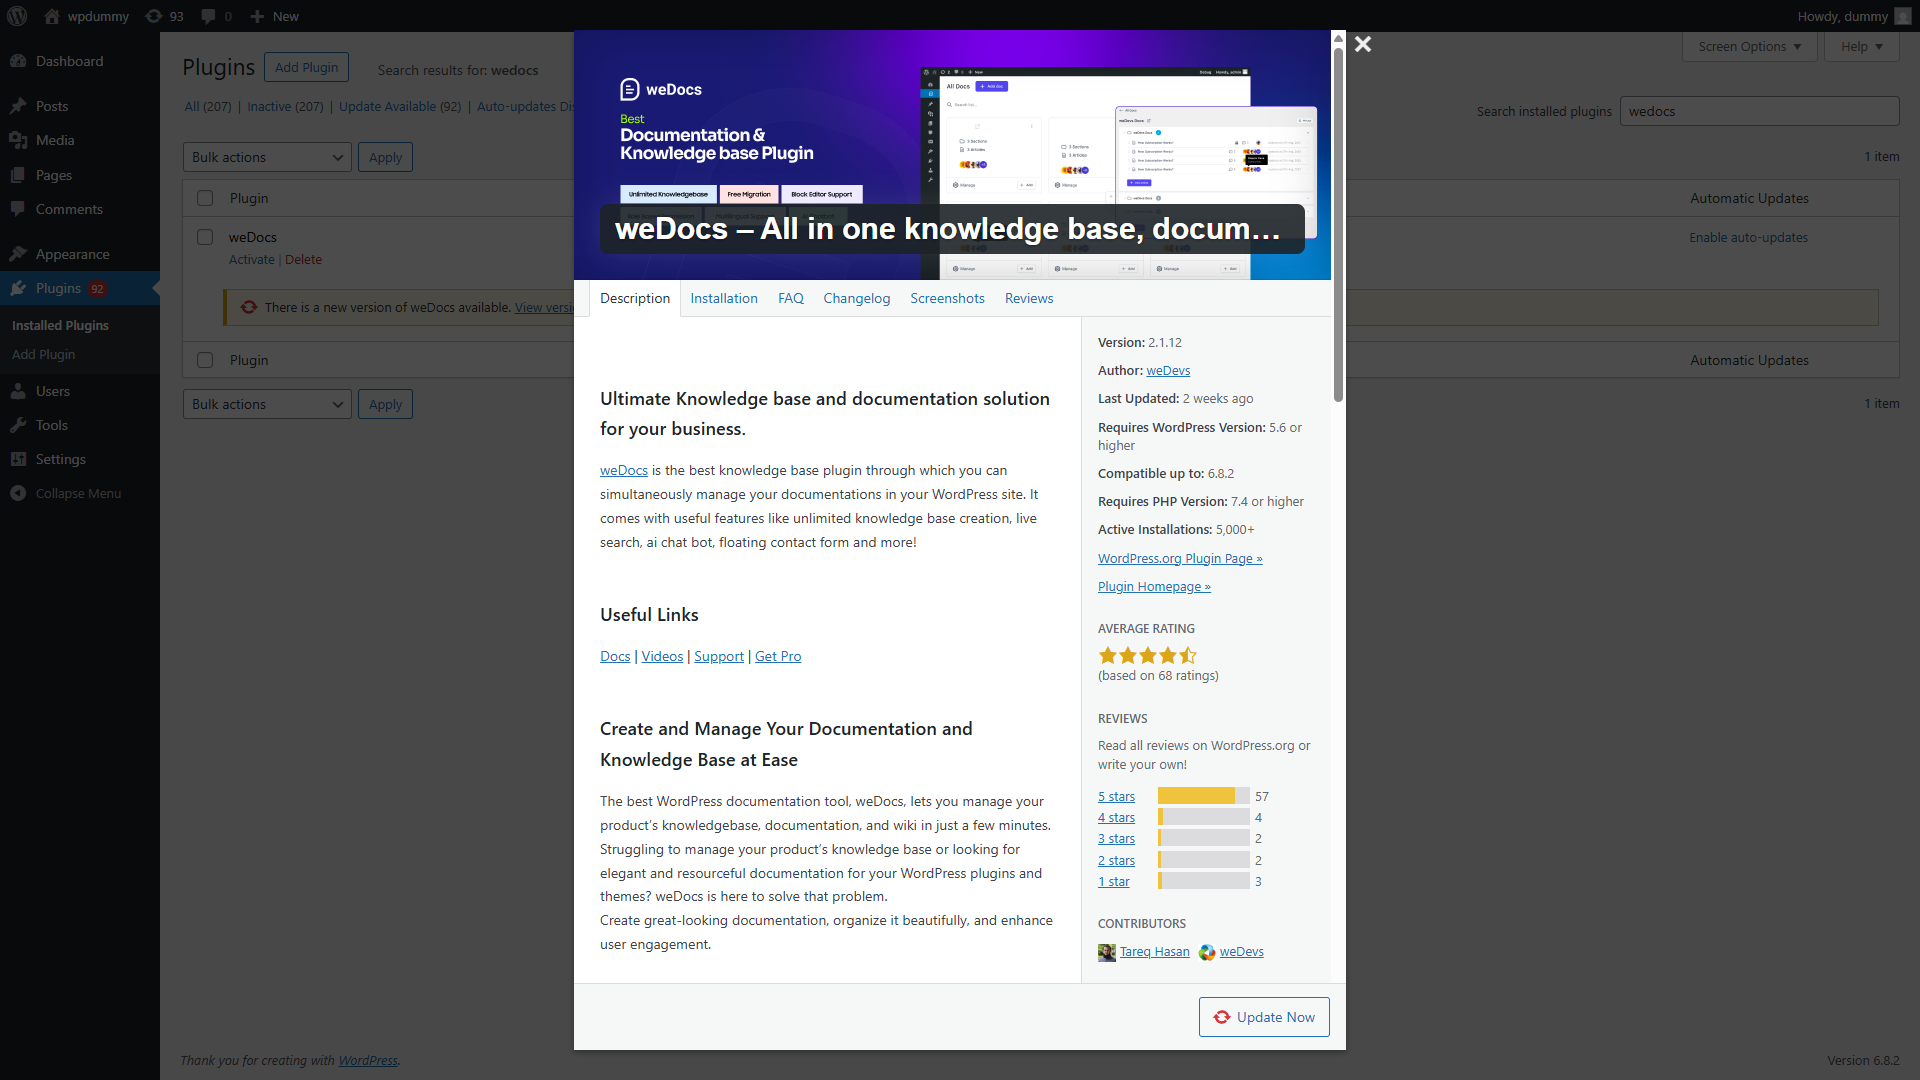Click the update warning icon in notice
This screenshot has width=1920, height=1080.
[249, 307]
